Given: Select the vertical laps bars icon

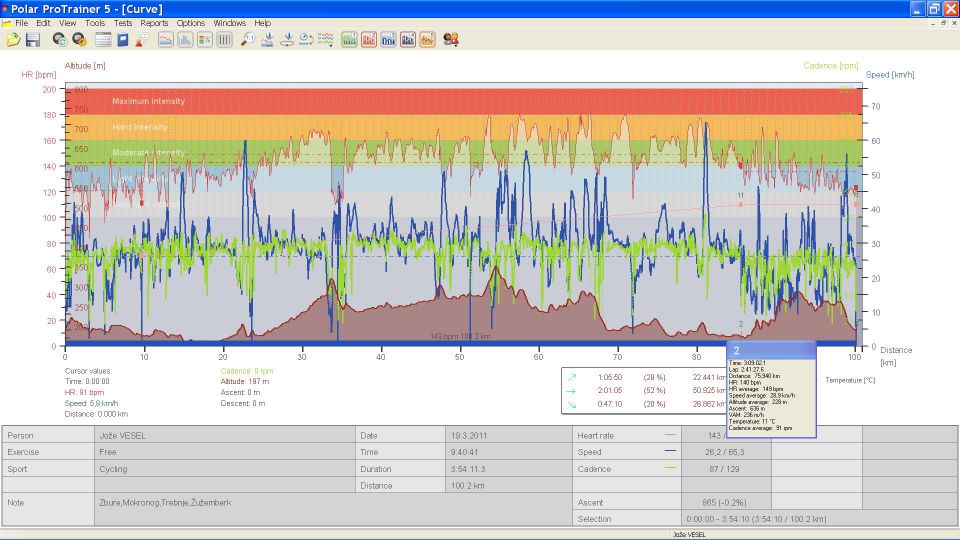Looking at the screenshot, I should pyautogui.click(x=225, y=40).
